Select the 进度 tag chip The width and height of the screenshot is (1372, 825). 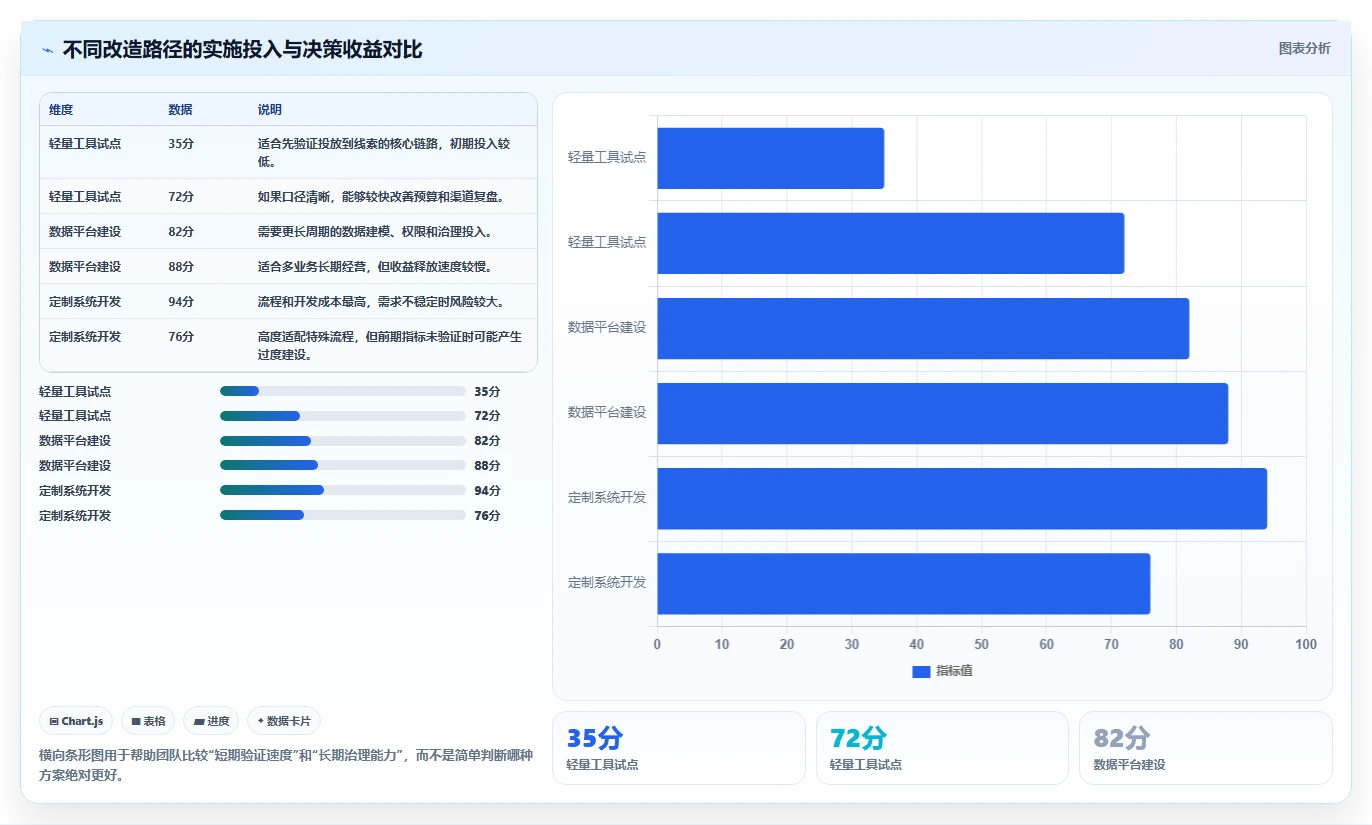[x=211, y=721]
